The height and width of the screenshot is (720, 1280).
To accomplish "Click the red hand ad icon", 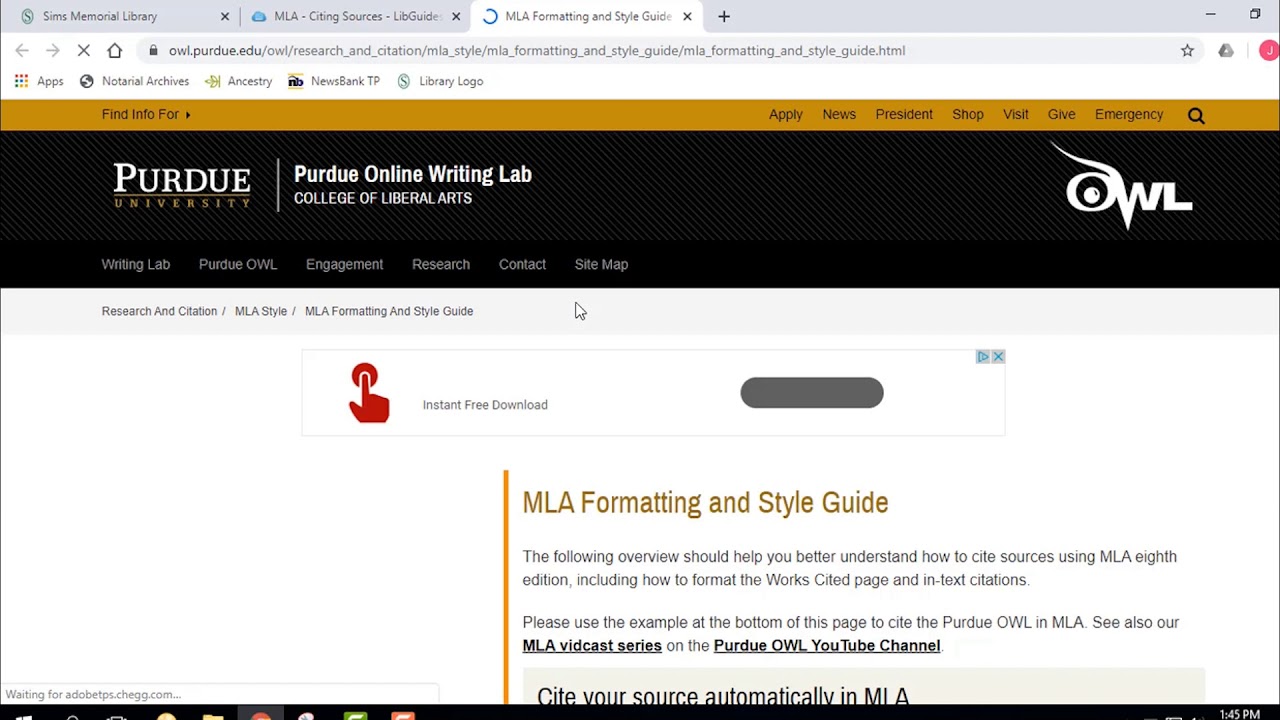I will point(369,393).
